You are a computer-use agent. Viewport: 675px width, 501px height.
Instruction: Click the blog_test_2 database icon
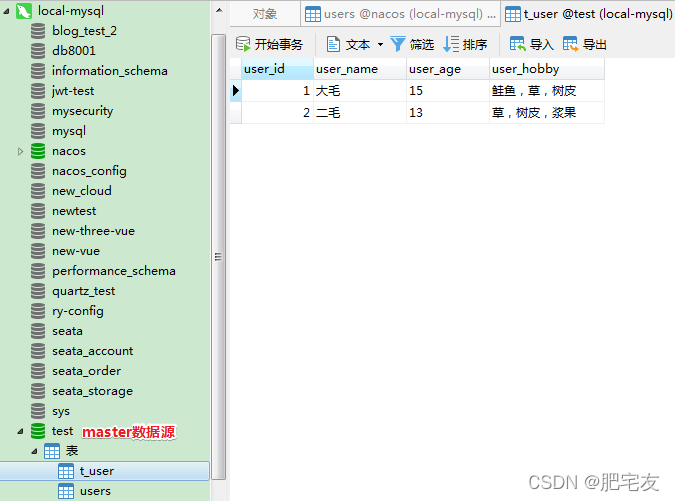tap(38, 31)
